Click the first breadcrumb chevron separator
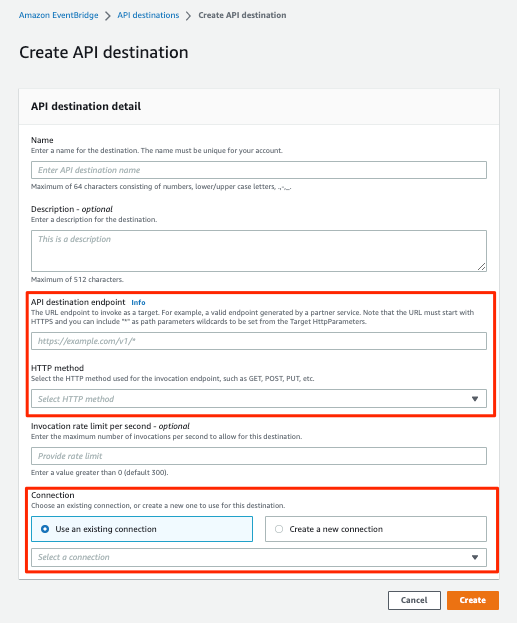Viewport: 517px width, 623px height. tap(108, 16)
